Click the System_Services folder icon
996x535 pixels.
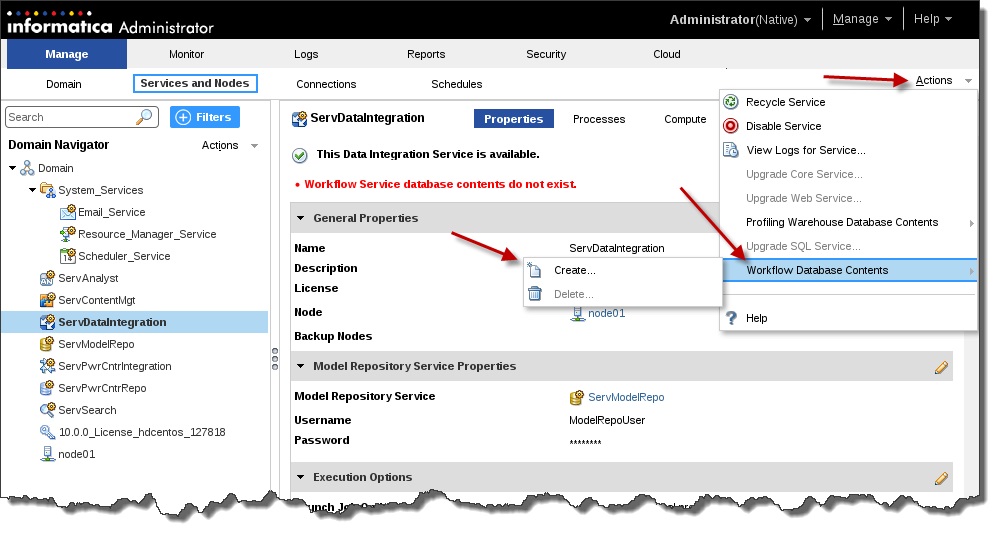point(48,189)
